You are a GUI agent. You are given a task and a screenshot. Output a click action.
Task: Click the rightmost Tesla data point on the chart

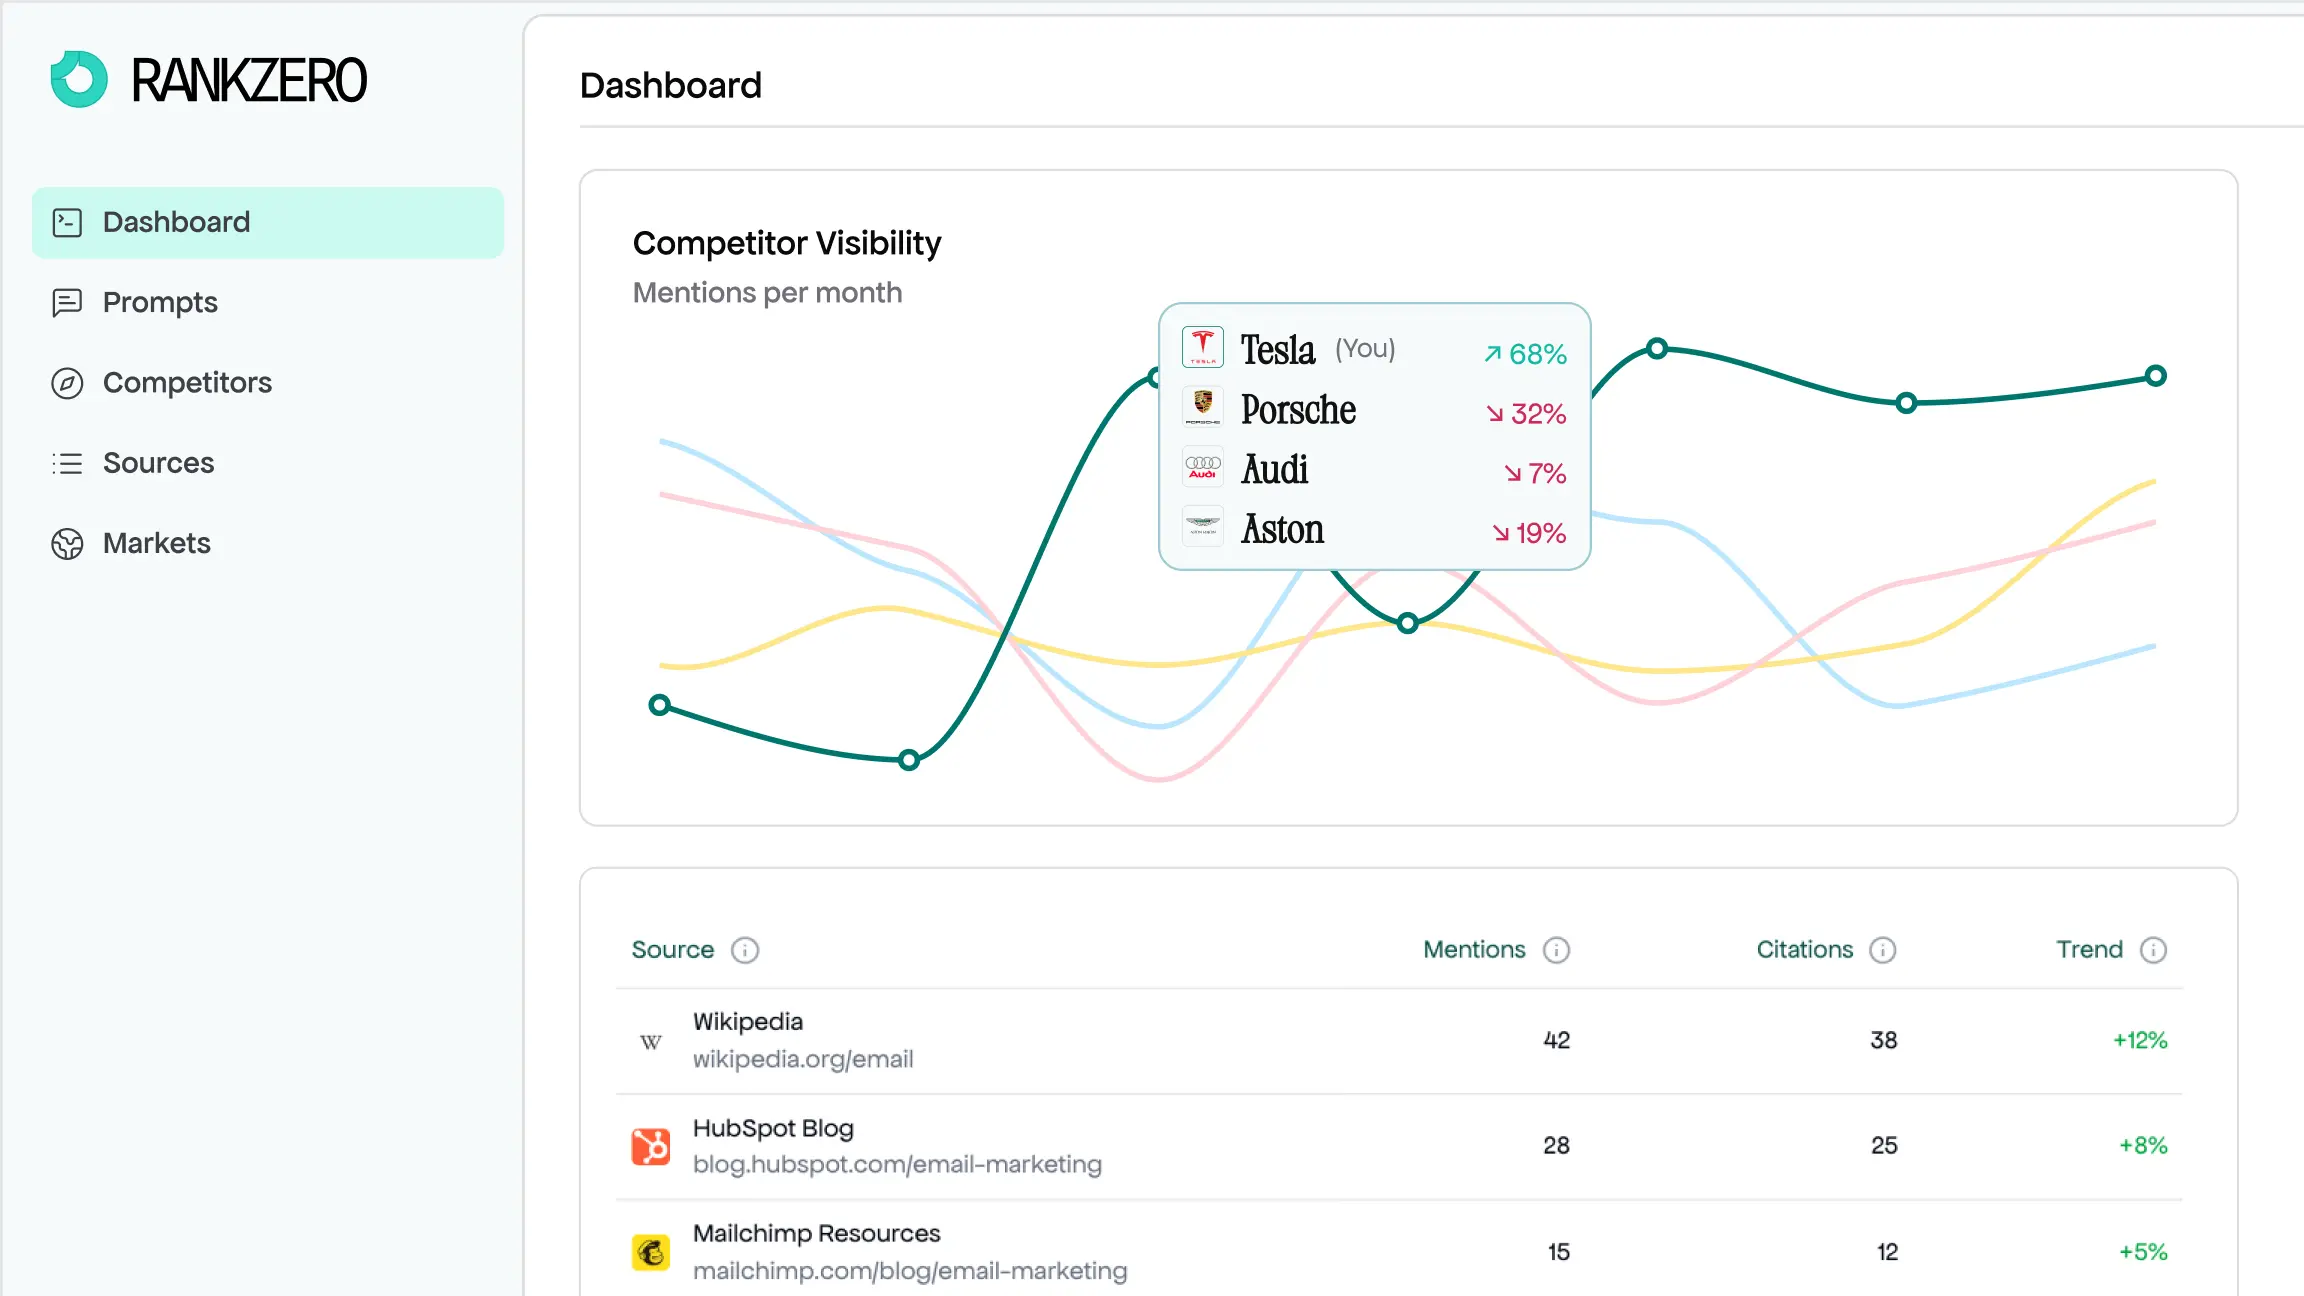pos(2156,376)
